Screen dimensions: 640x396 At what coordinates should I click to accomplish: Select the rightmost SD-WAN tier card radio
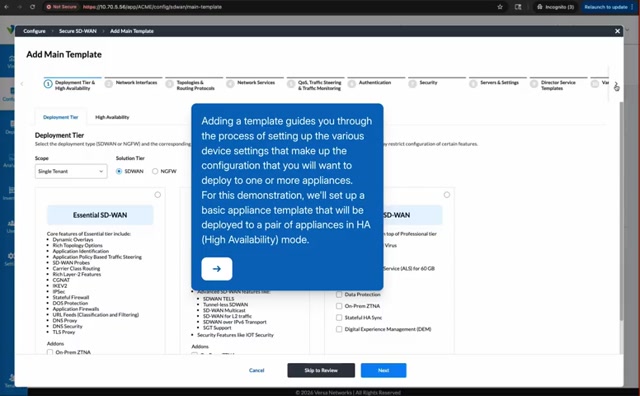(x=447, y=195)
